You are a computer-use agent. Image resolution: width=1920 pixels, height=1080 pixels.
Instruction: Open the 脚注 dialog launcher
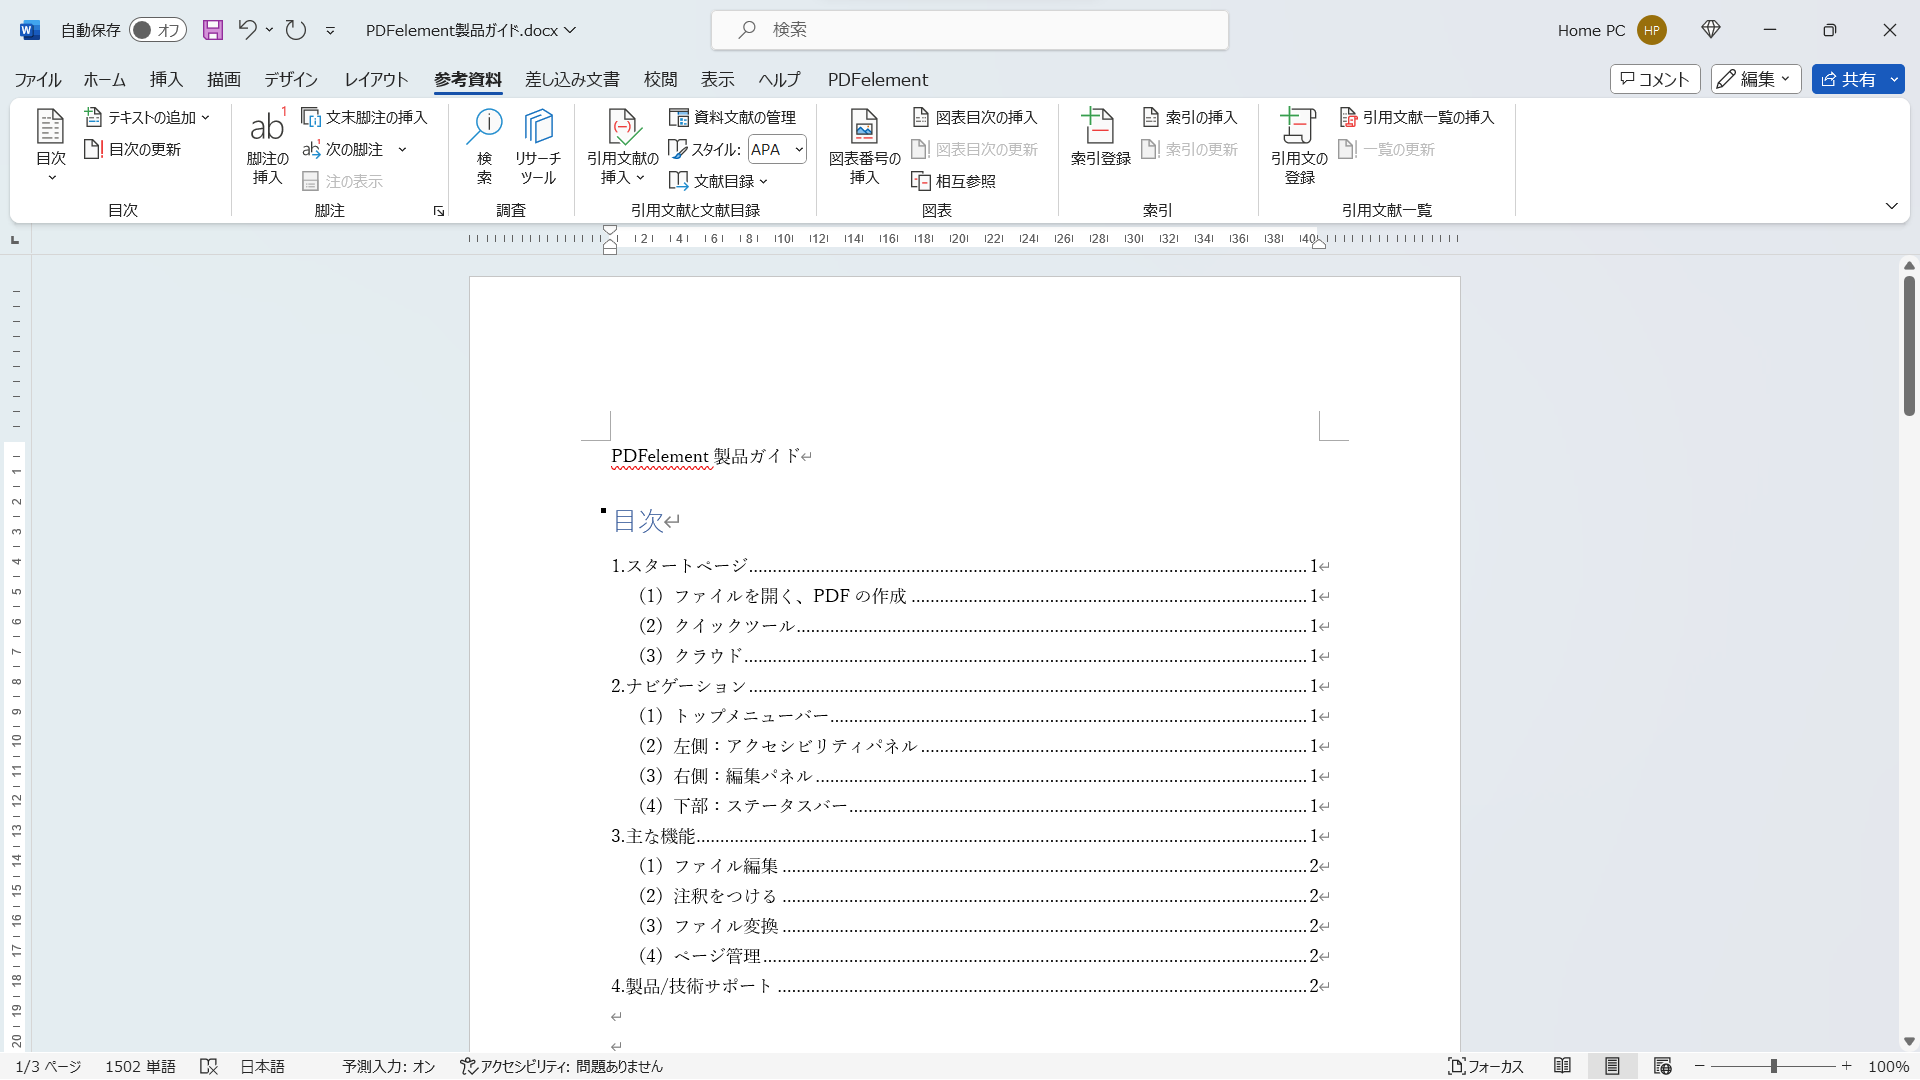coord(438,211)
